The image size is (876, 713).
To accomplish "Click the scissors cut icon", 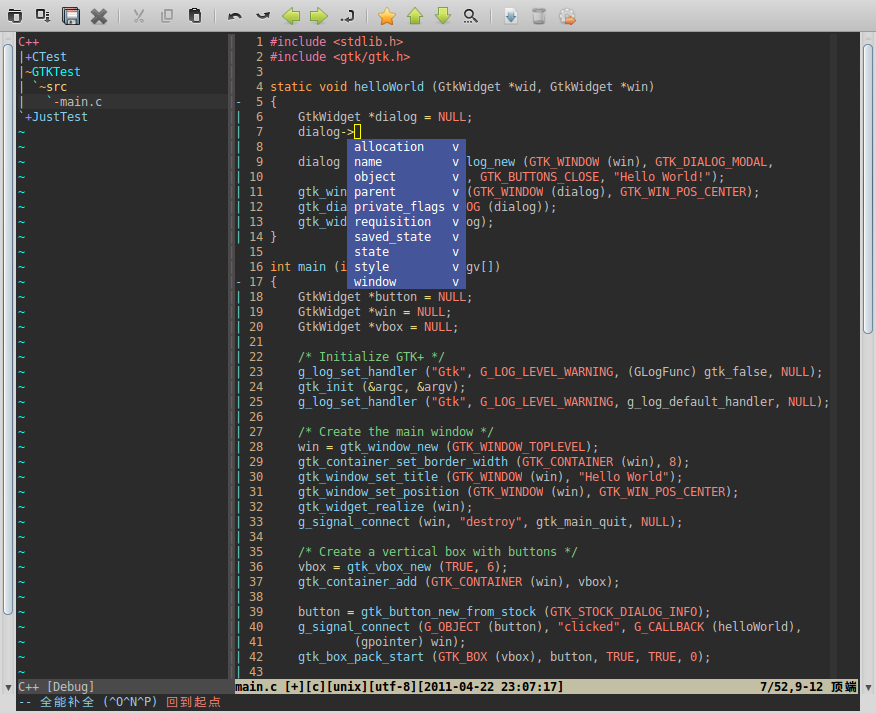I will 139,16.
